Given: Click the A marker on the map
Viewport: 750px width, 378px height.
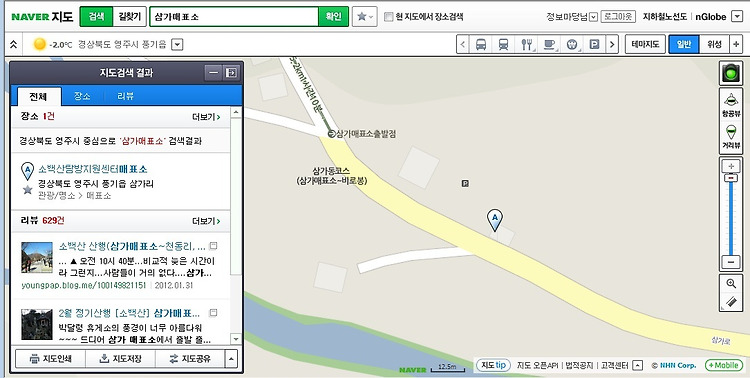Looking at the screenshot, I should [x=495, y=220].
